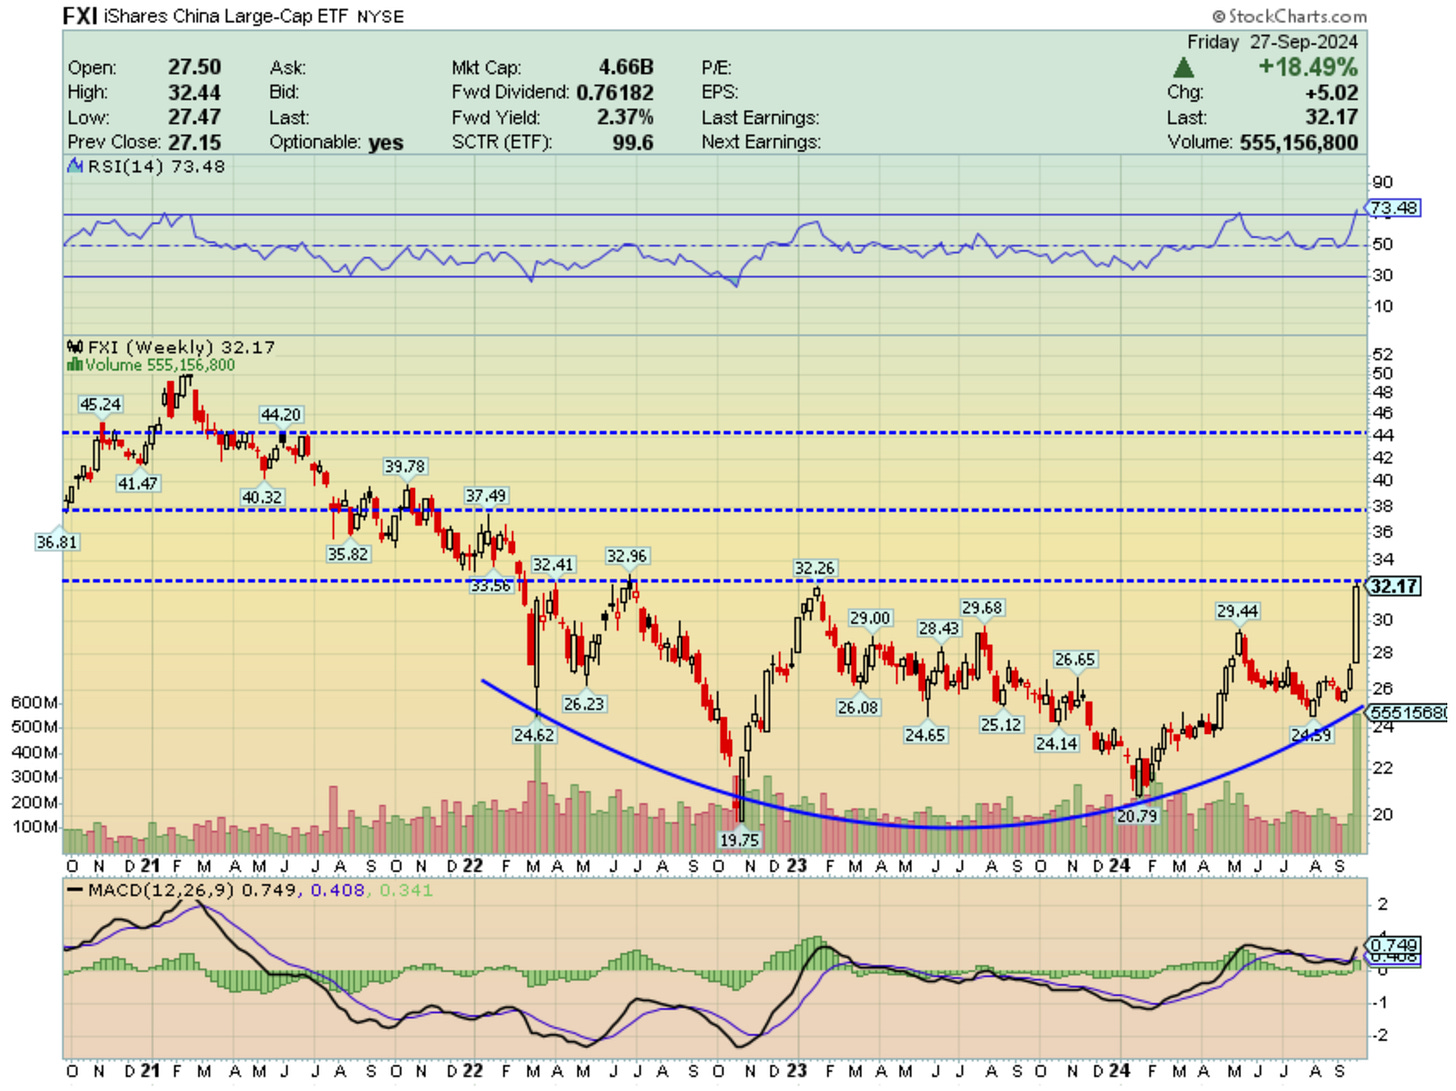Click the 44.20 peak price label
The image size is (1456, 1091).
coord(281,414)
